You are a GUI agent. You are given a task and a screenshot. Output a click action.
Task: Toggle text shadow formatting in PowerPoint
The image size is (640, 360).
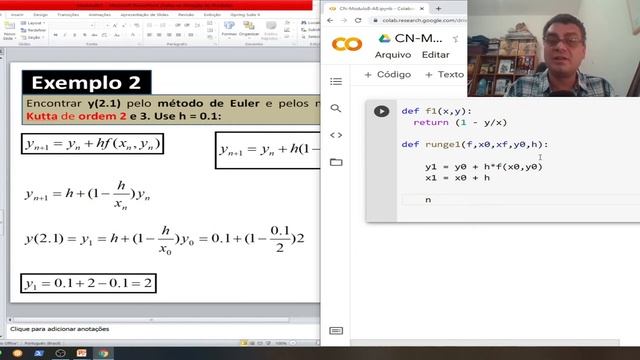pyautogui.click(x=84, y=36)
